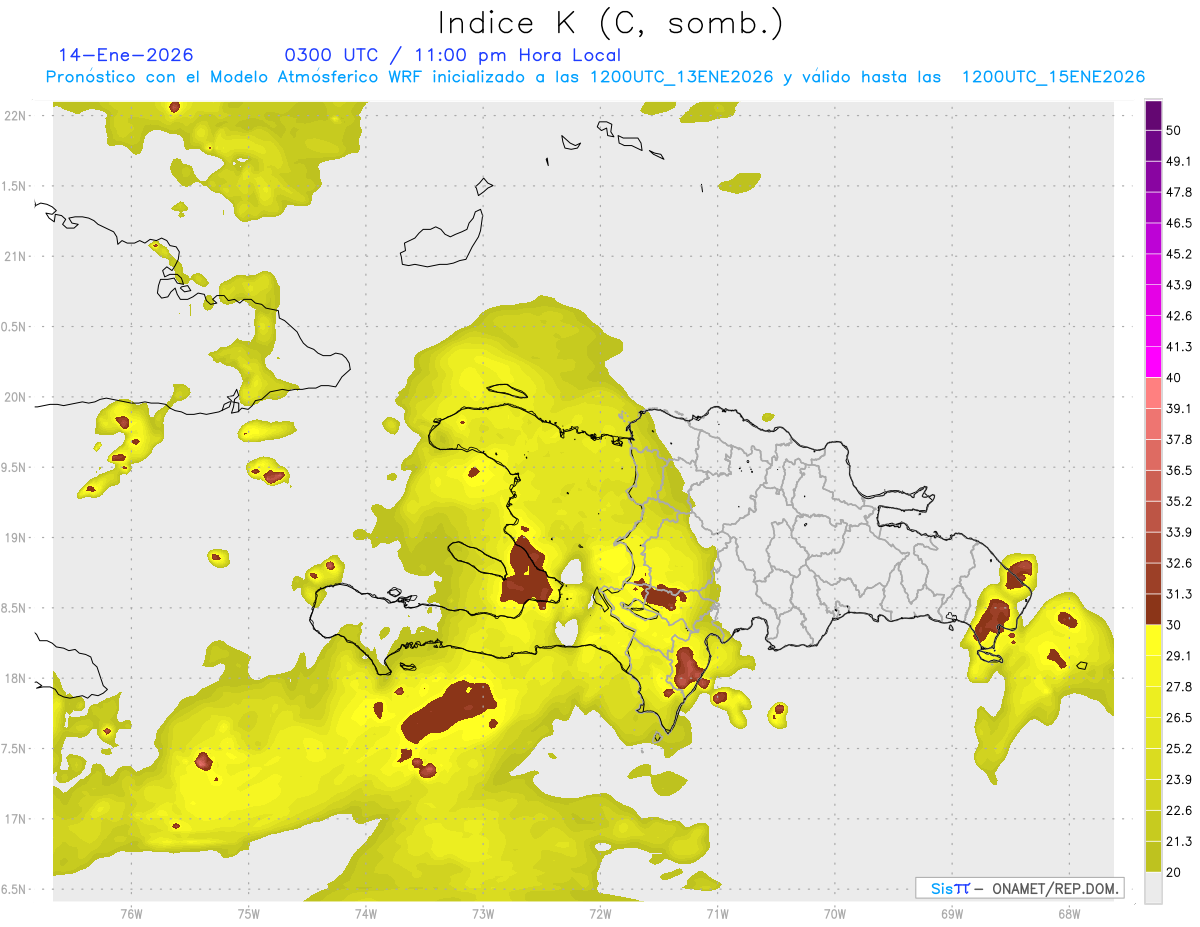The height and width of the screenshot is (927, 1200).
Task: Click the "50" colorbar value
Action: point(1174,130)
